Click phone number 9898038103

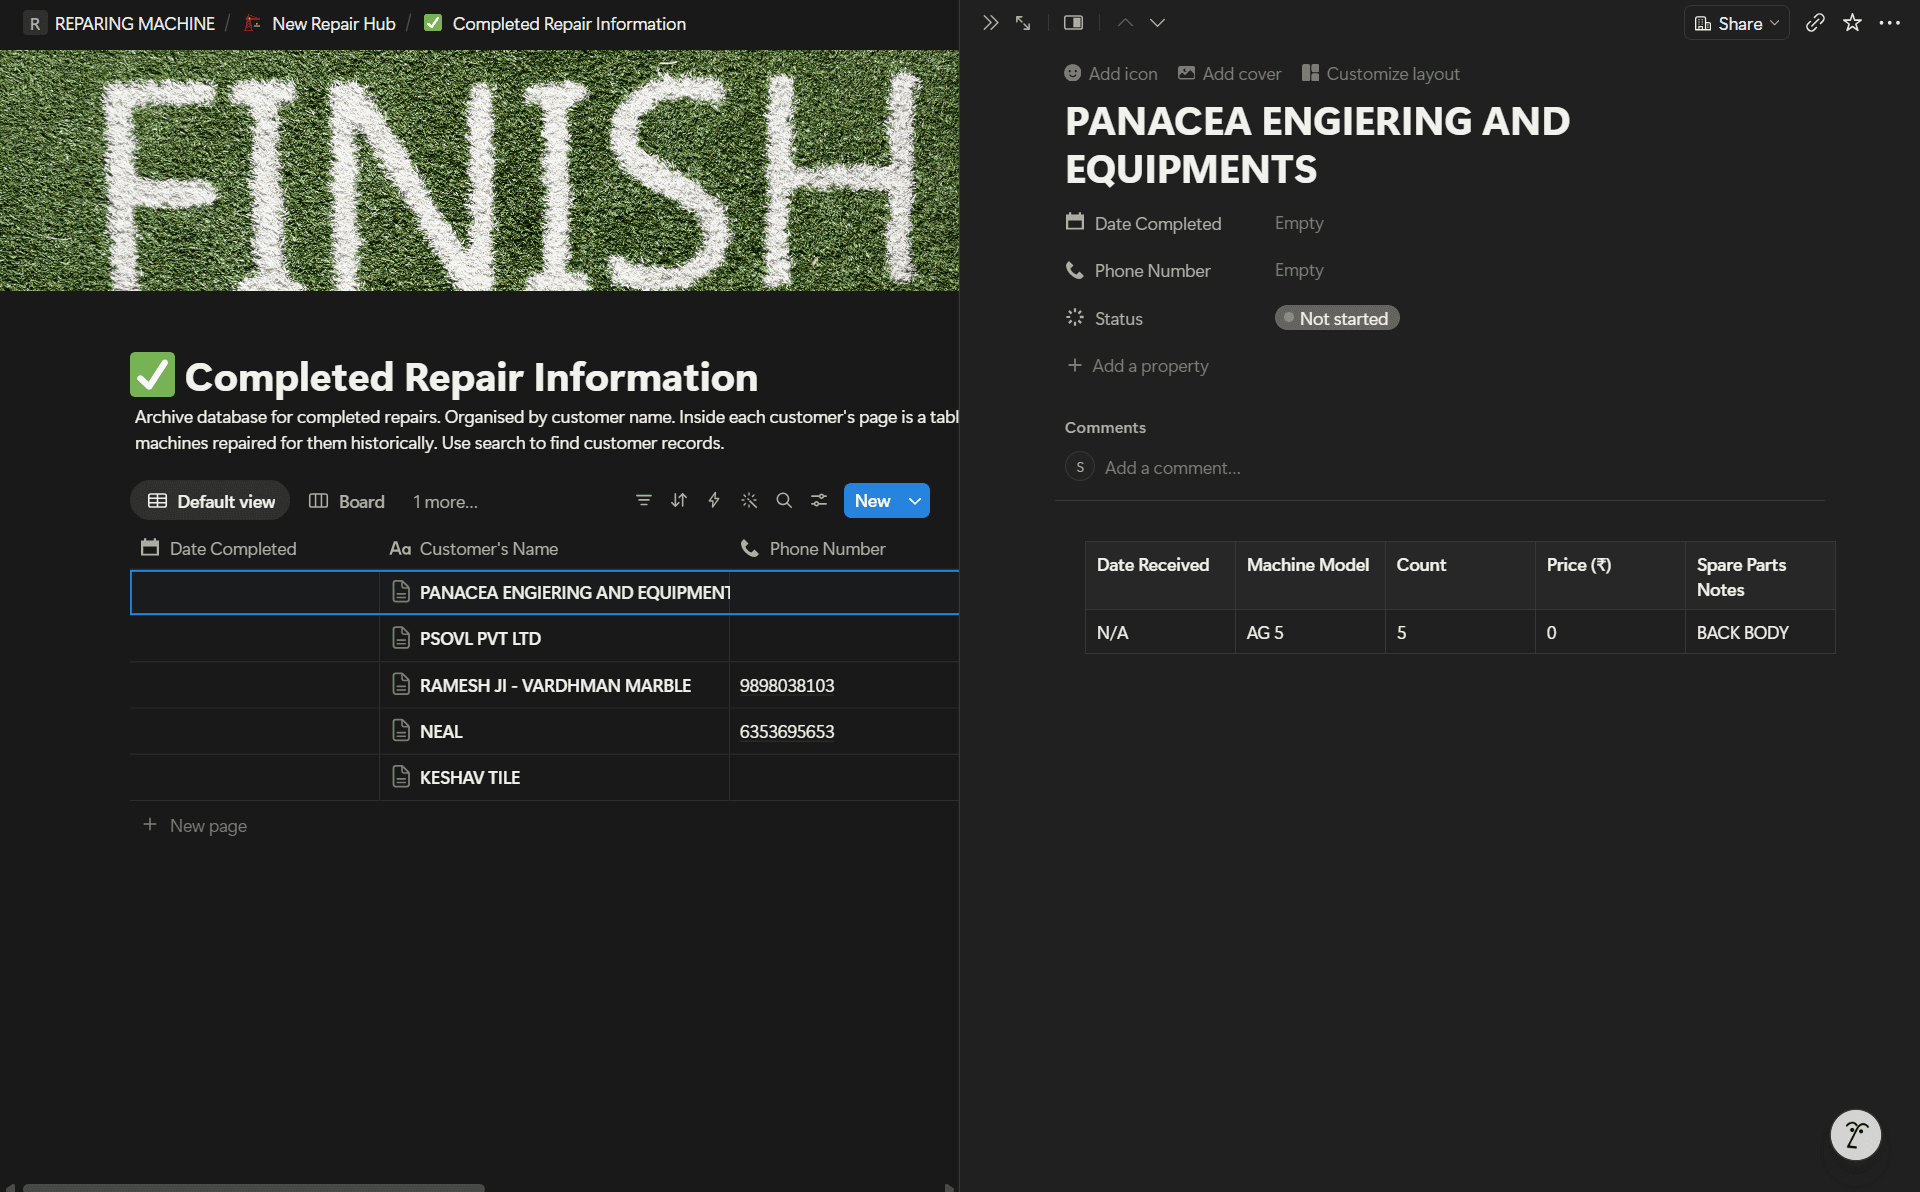click(787, 685)
